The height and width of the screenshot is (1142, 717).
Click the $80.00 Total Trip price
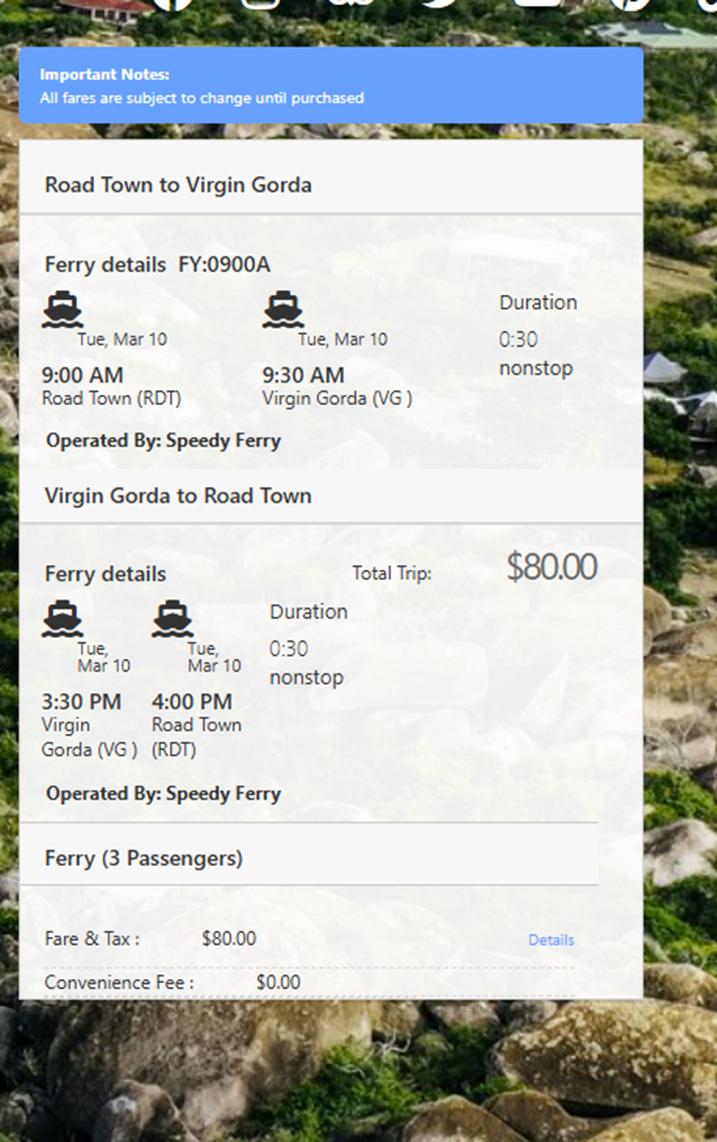tap(551, 567)
